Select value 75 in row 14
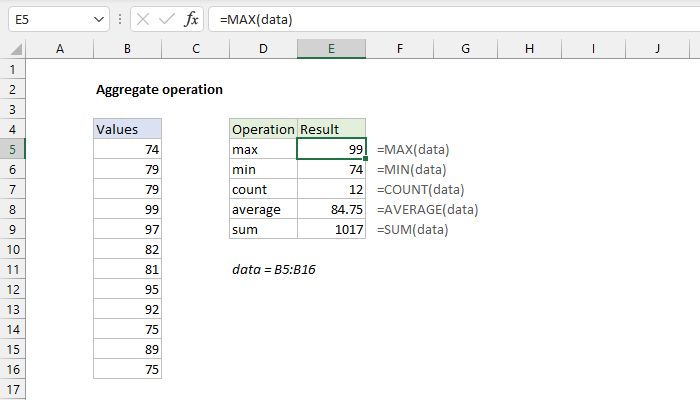 [127, 329]
